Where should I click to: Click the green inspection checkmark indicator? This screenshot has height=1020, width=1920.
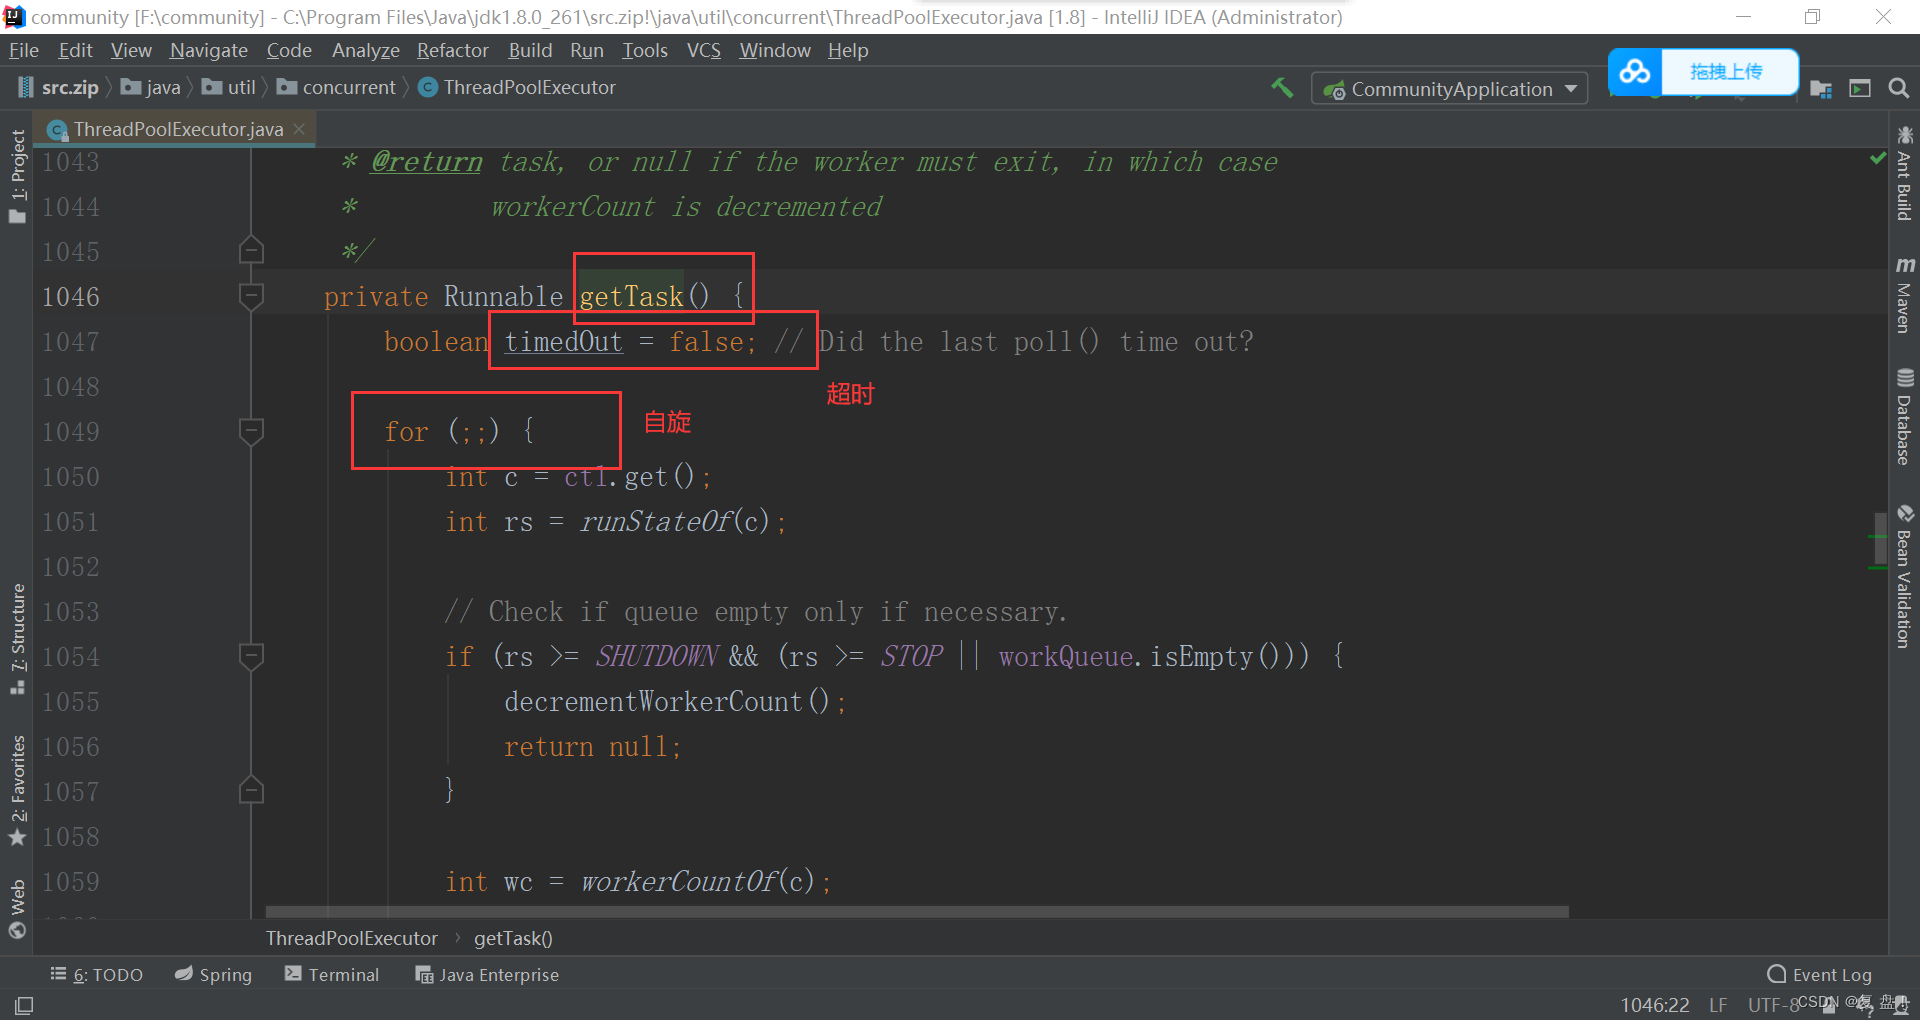[x=1878, y=158]
